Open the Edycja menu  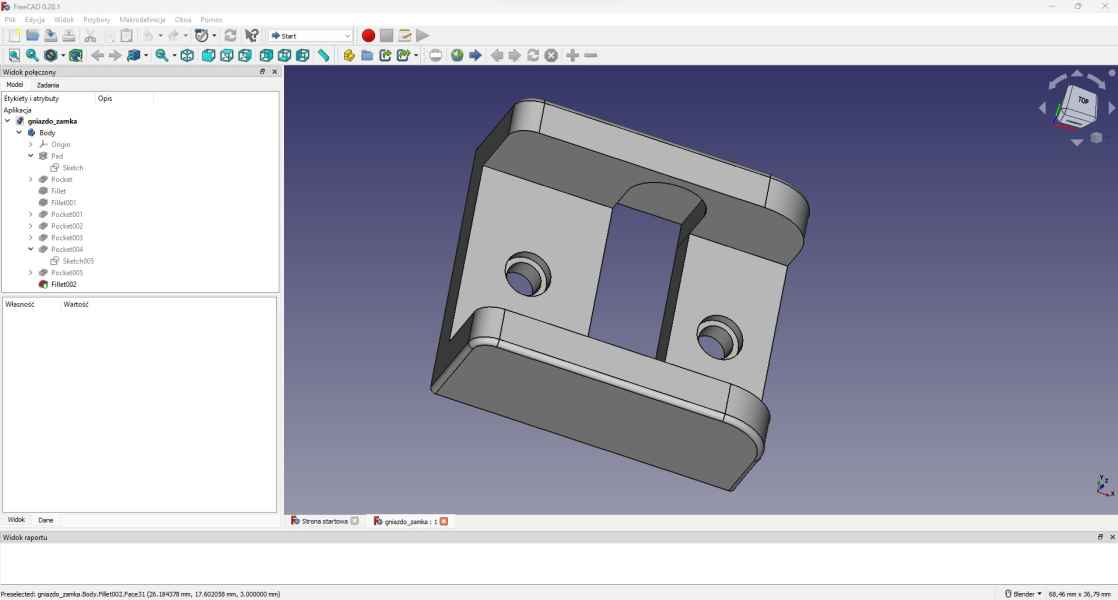[34, 20]
